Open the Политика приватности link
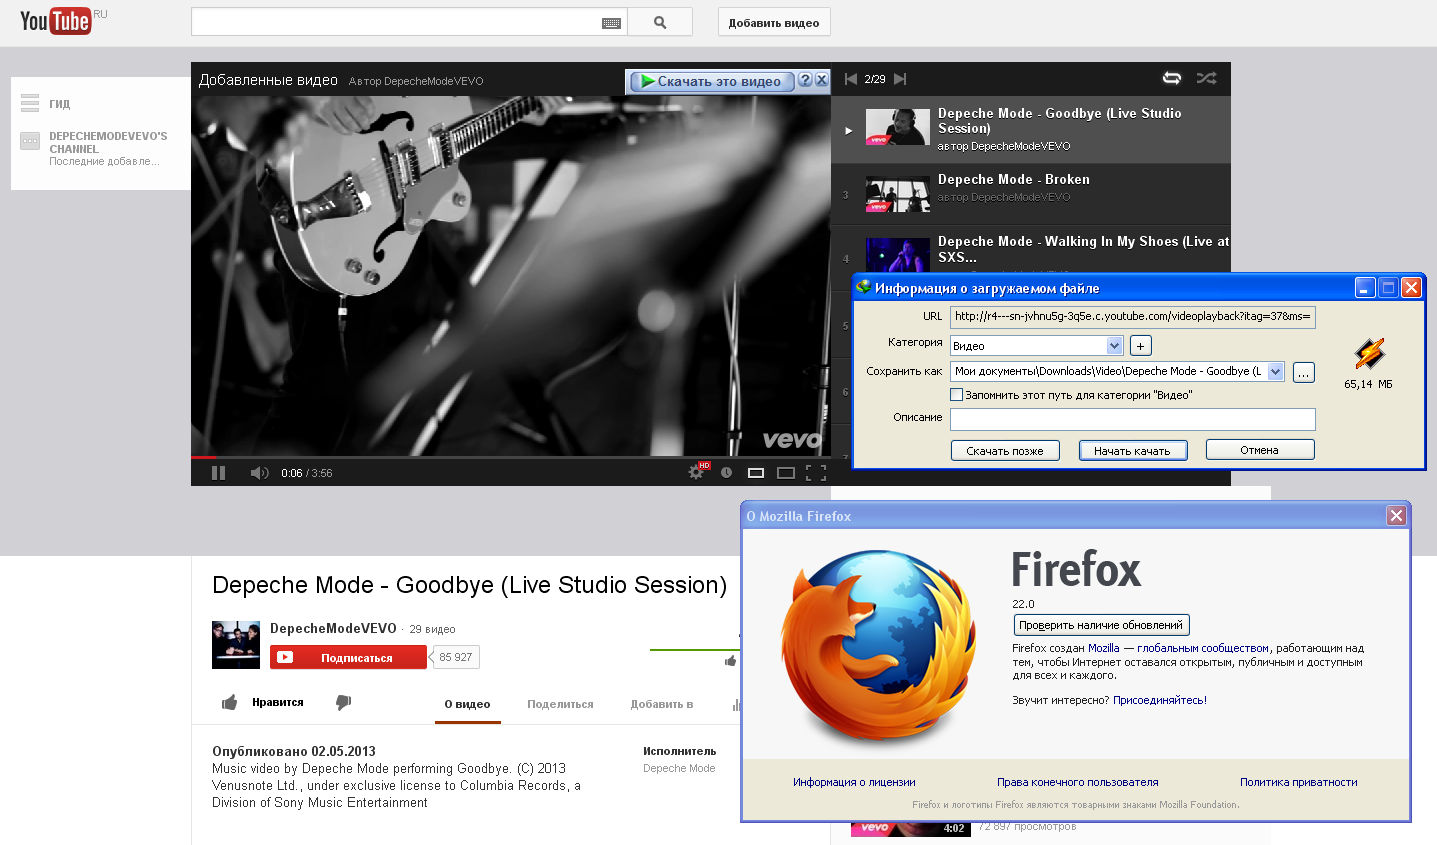1437x845 pixels. point(1298,782)
